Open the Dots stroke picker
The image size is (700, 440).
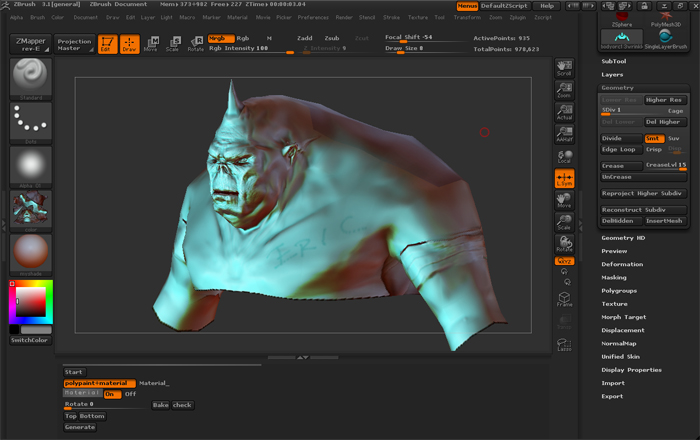[x=31, y=122]
